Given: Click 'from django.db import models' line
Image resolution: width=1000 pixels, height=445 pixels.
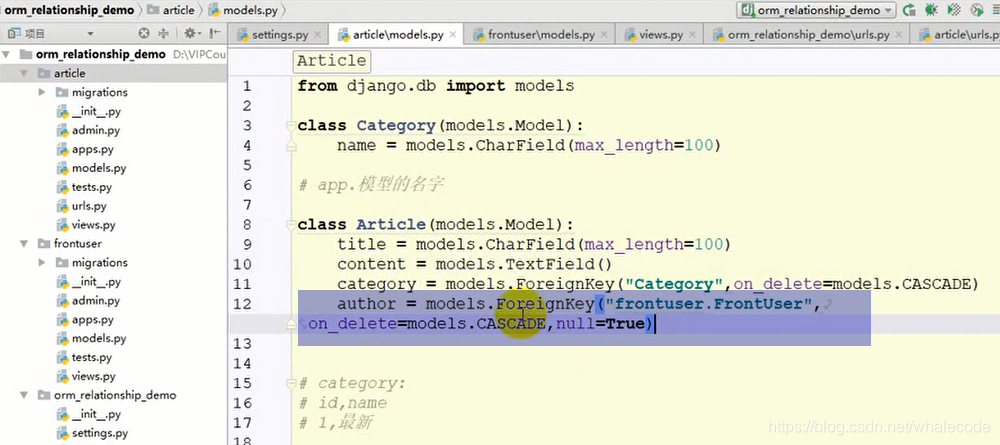Looking at the screenshot, I should [x=436, y=86].
